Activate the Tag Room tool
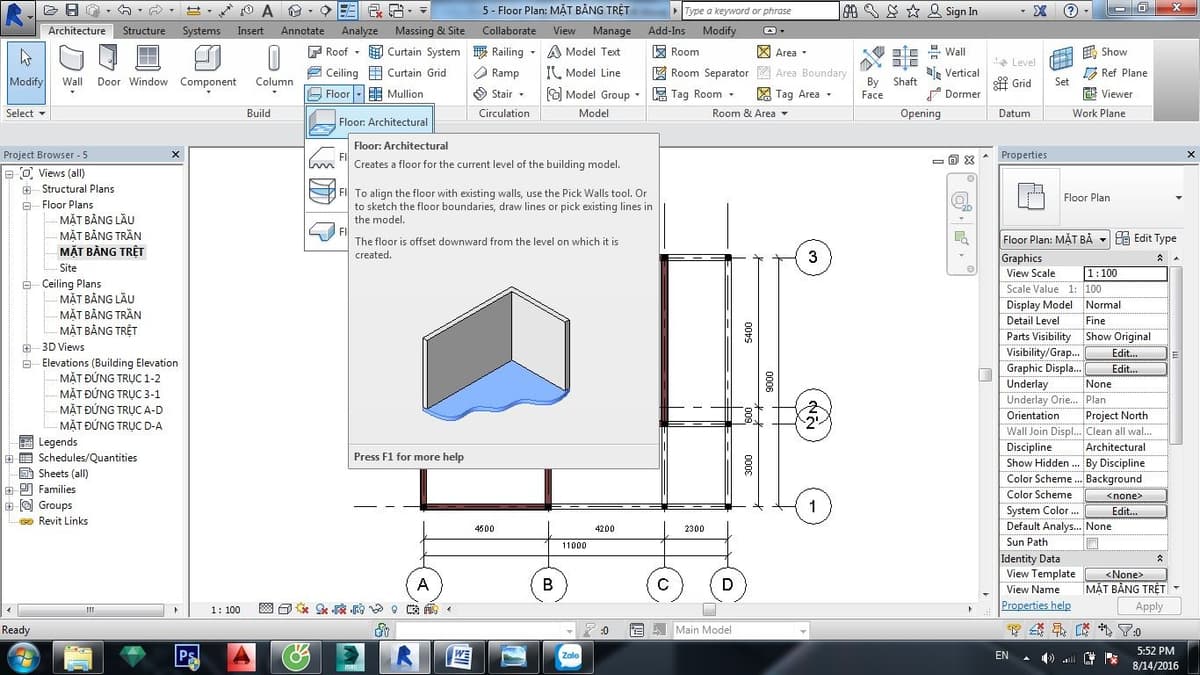 click(693, 94)
